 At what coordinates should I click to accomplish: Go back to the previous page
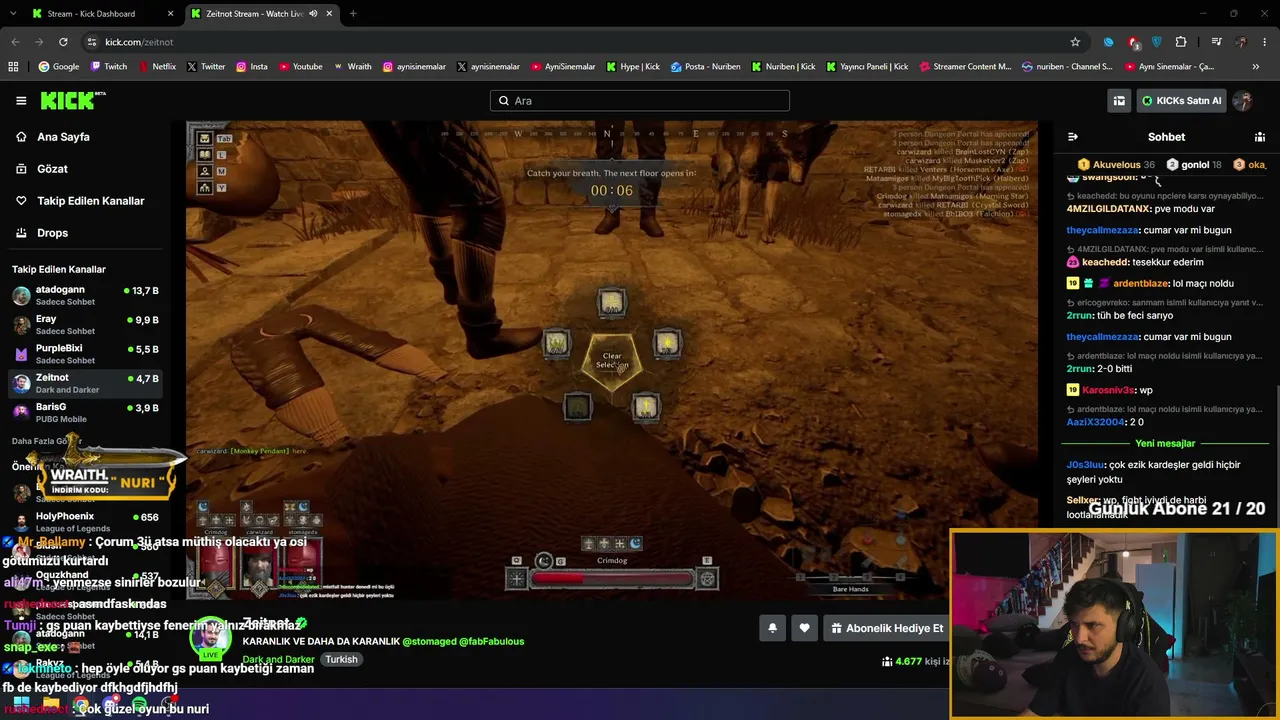15,42
